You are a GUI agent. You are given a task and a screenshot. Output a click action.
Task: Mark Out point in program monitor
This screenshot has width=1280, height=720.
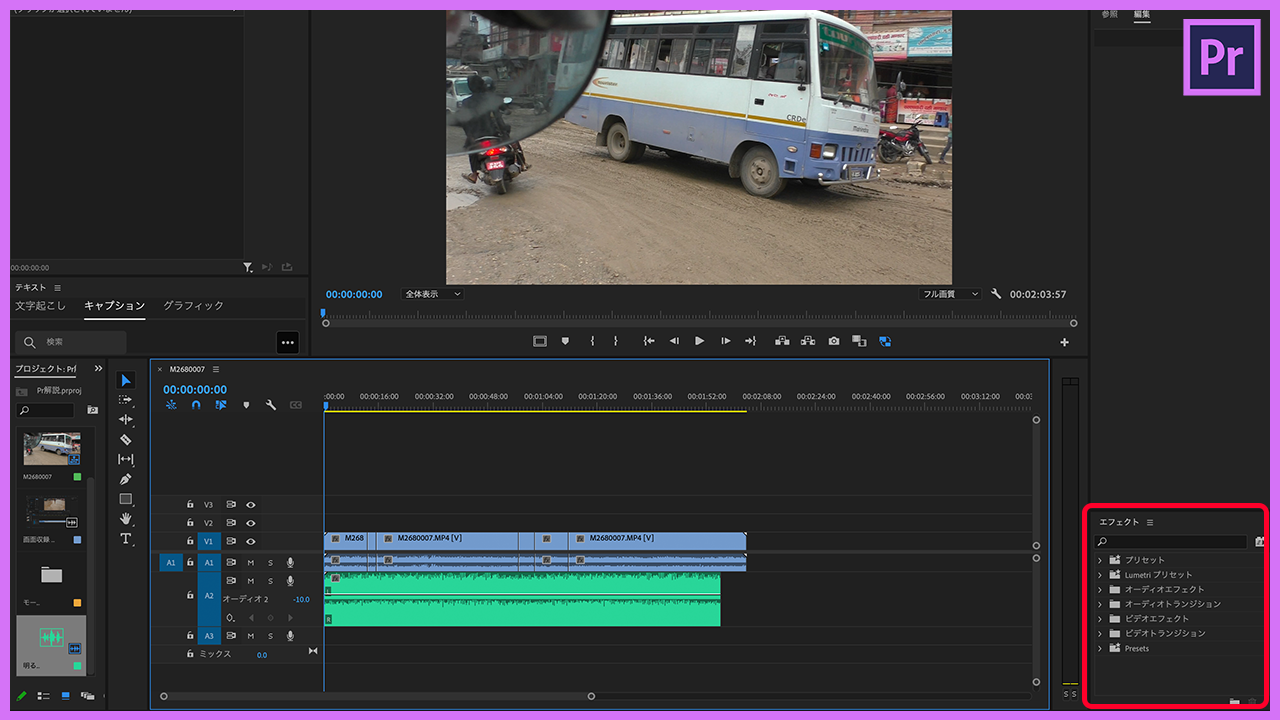(x=615, y=341)
